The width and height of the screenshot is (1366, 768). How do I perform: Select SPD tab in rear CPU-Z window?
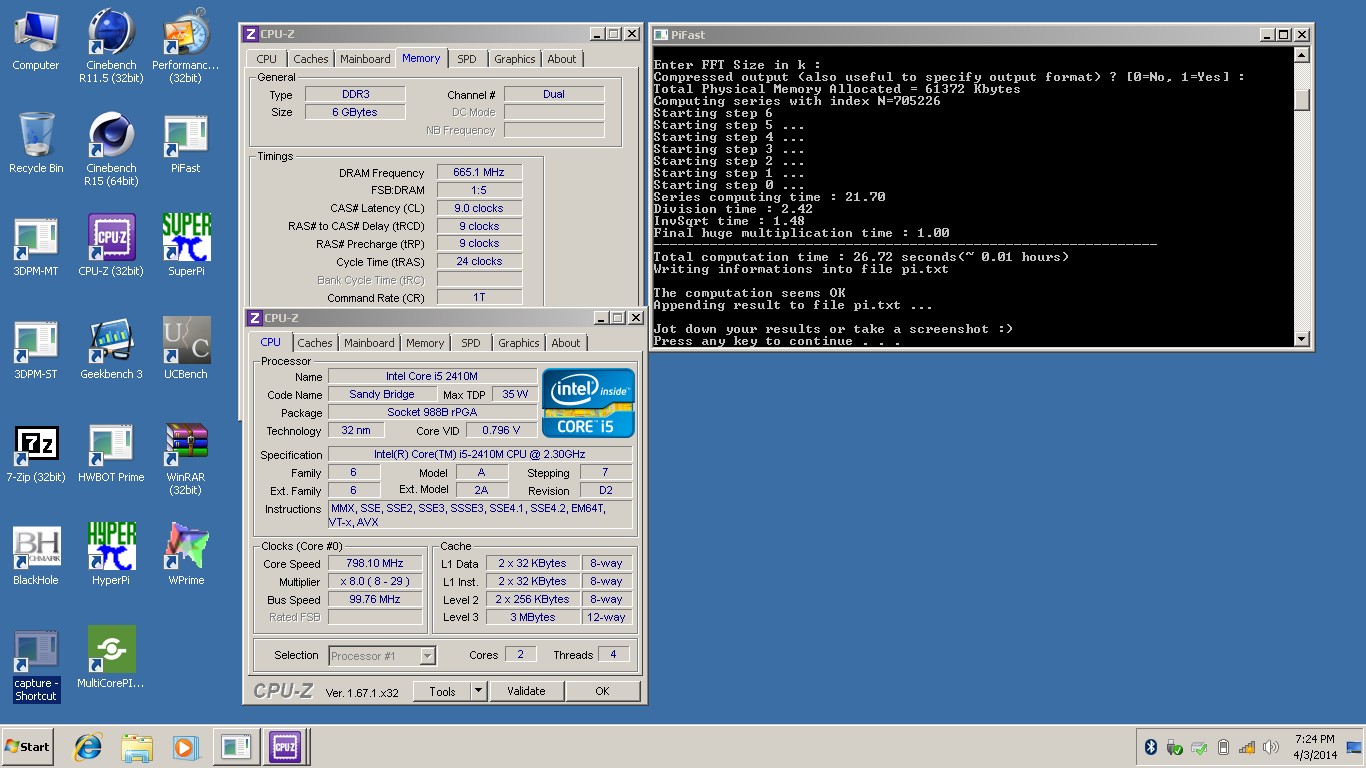click(467, 59)
